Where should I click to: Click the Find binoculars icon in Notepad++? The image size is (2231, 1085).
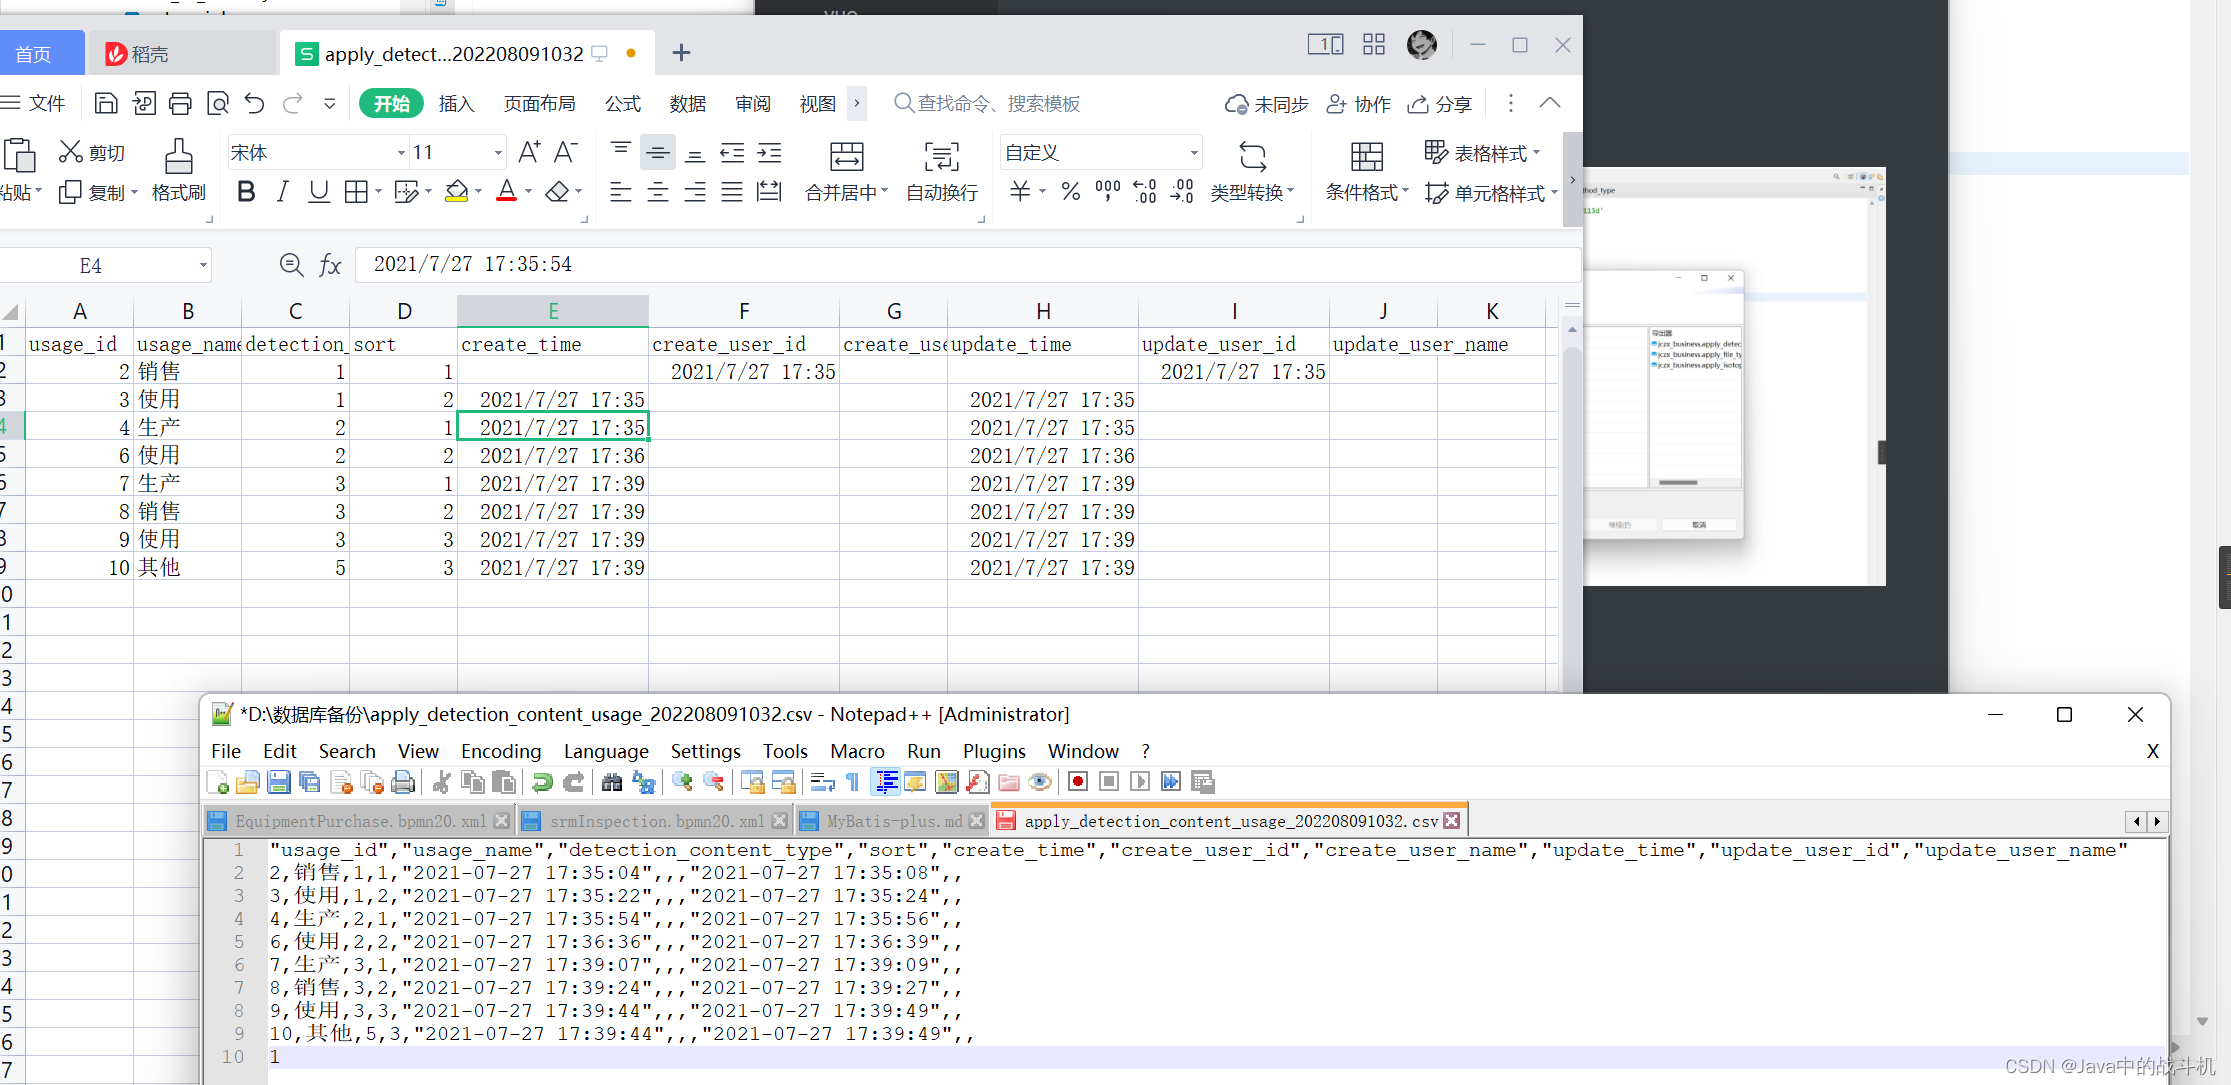(611, 782)
